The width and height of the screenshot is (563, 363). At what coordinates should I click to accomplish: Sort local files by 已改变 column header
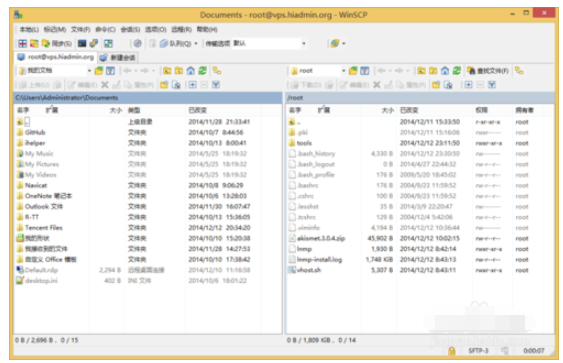pos(223,110)
